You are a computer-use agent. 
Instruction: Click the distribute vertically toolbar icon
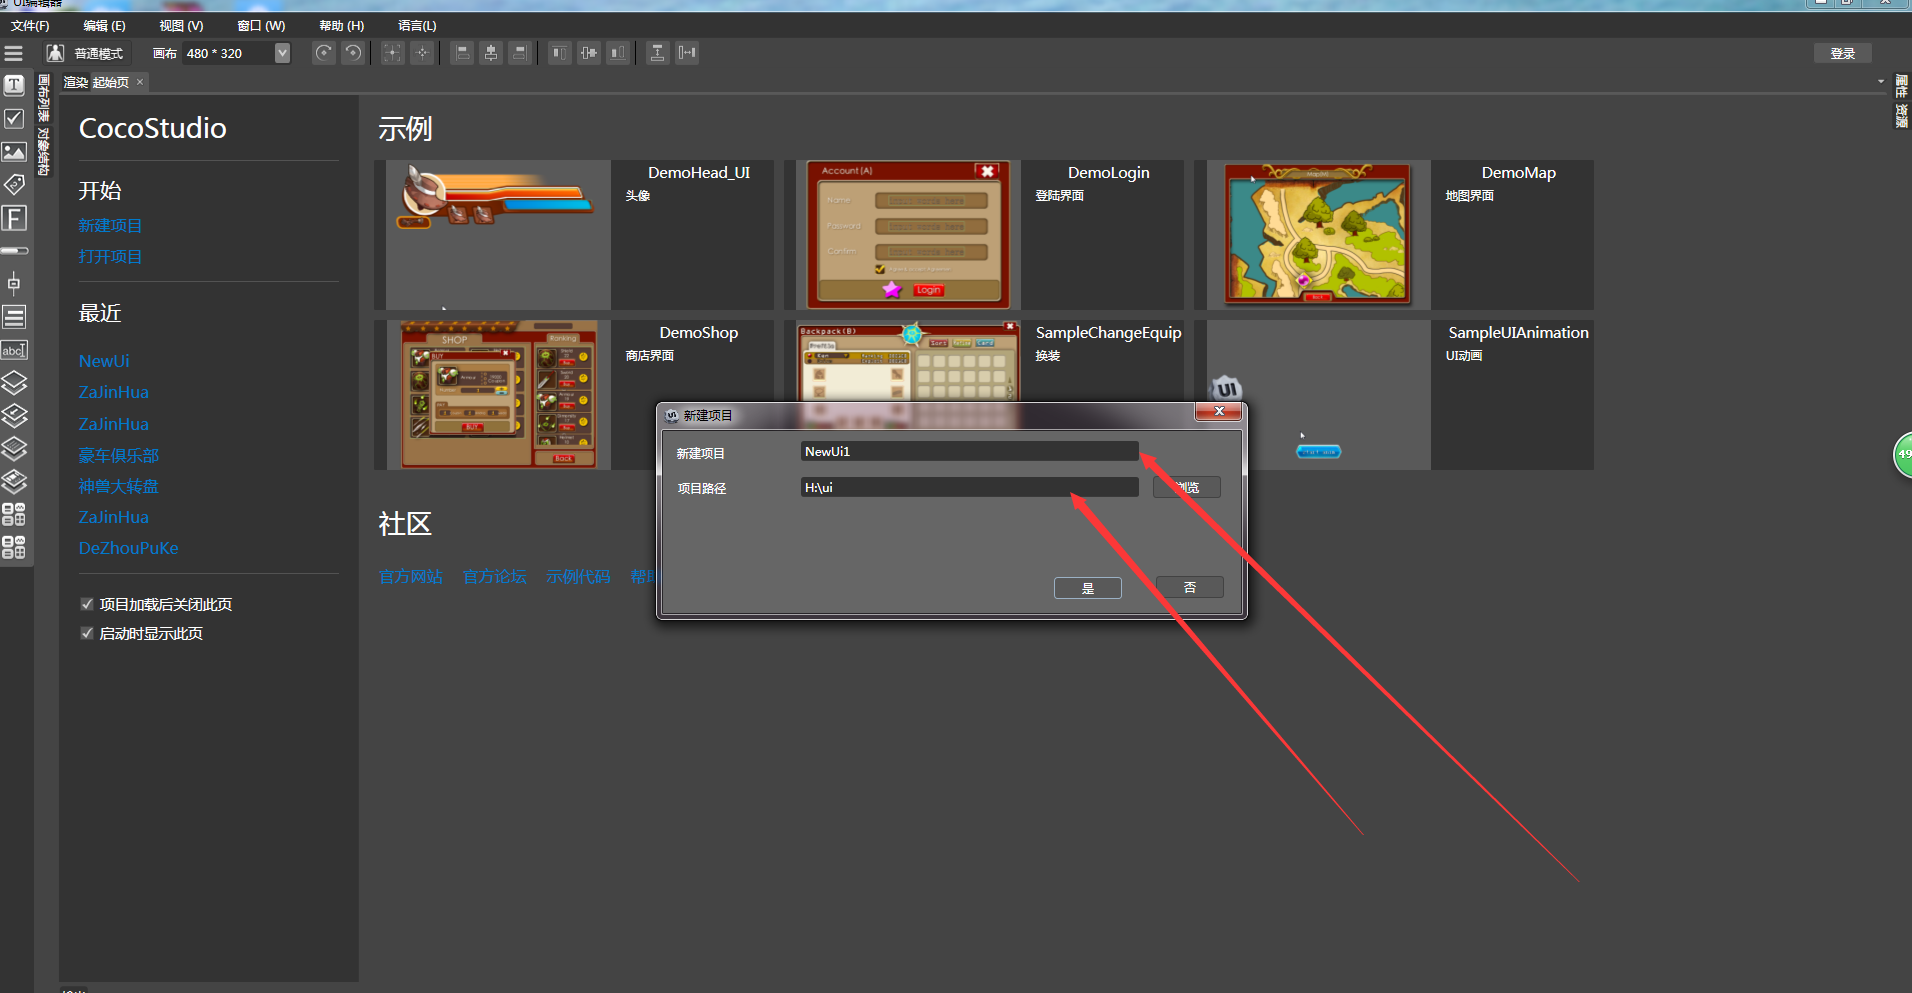[657, 53]
